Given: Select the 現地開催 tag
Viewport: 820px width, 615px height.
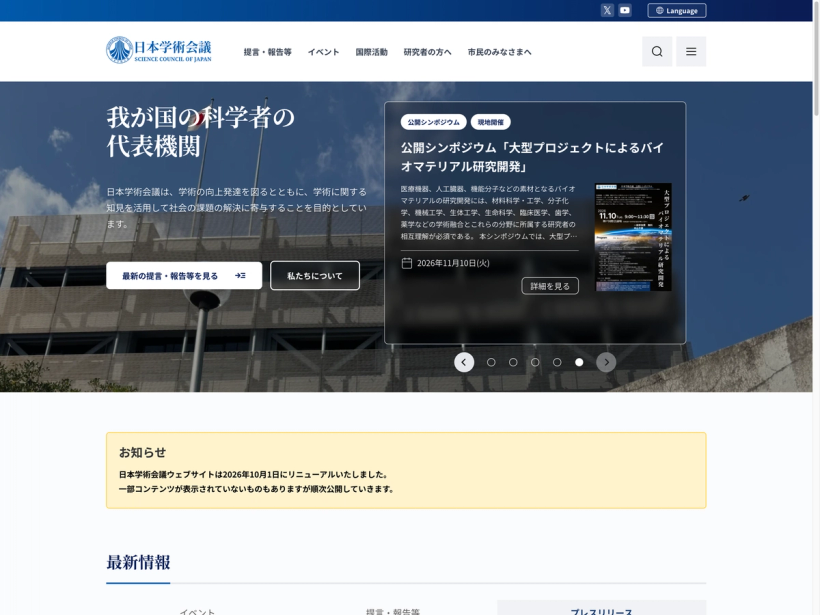Looking at the screenshot, I should click(x=491, y=122).
